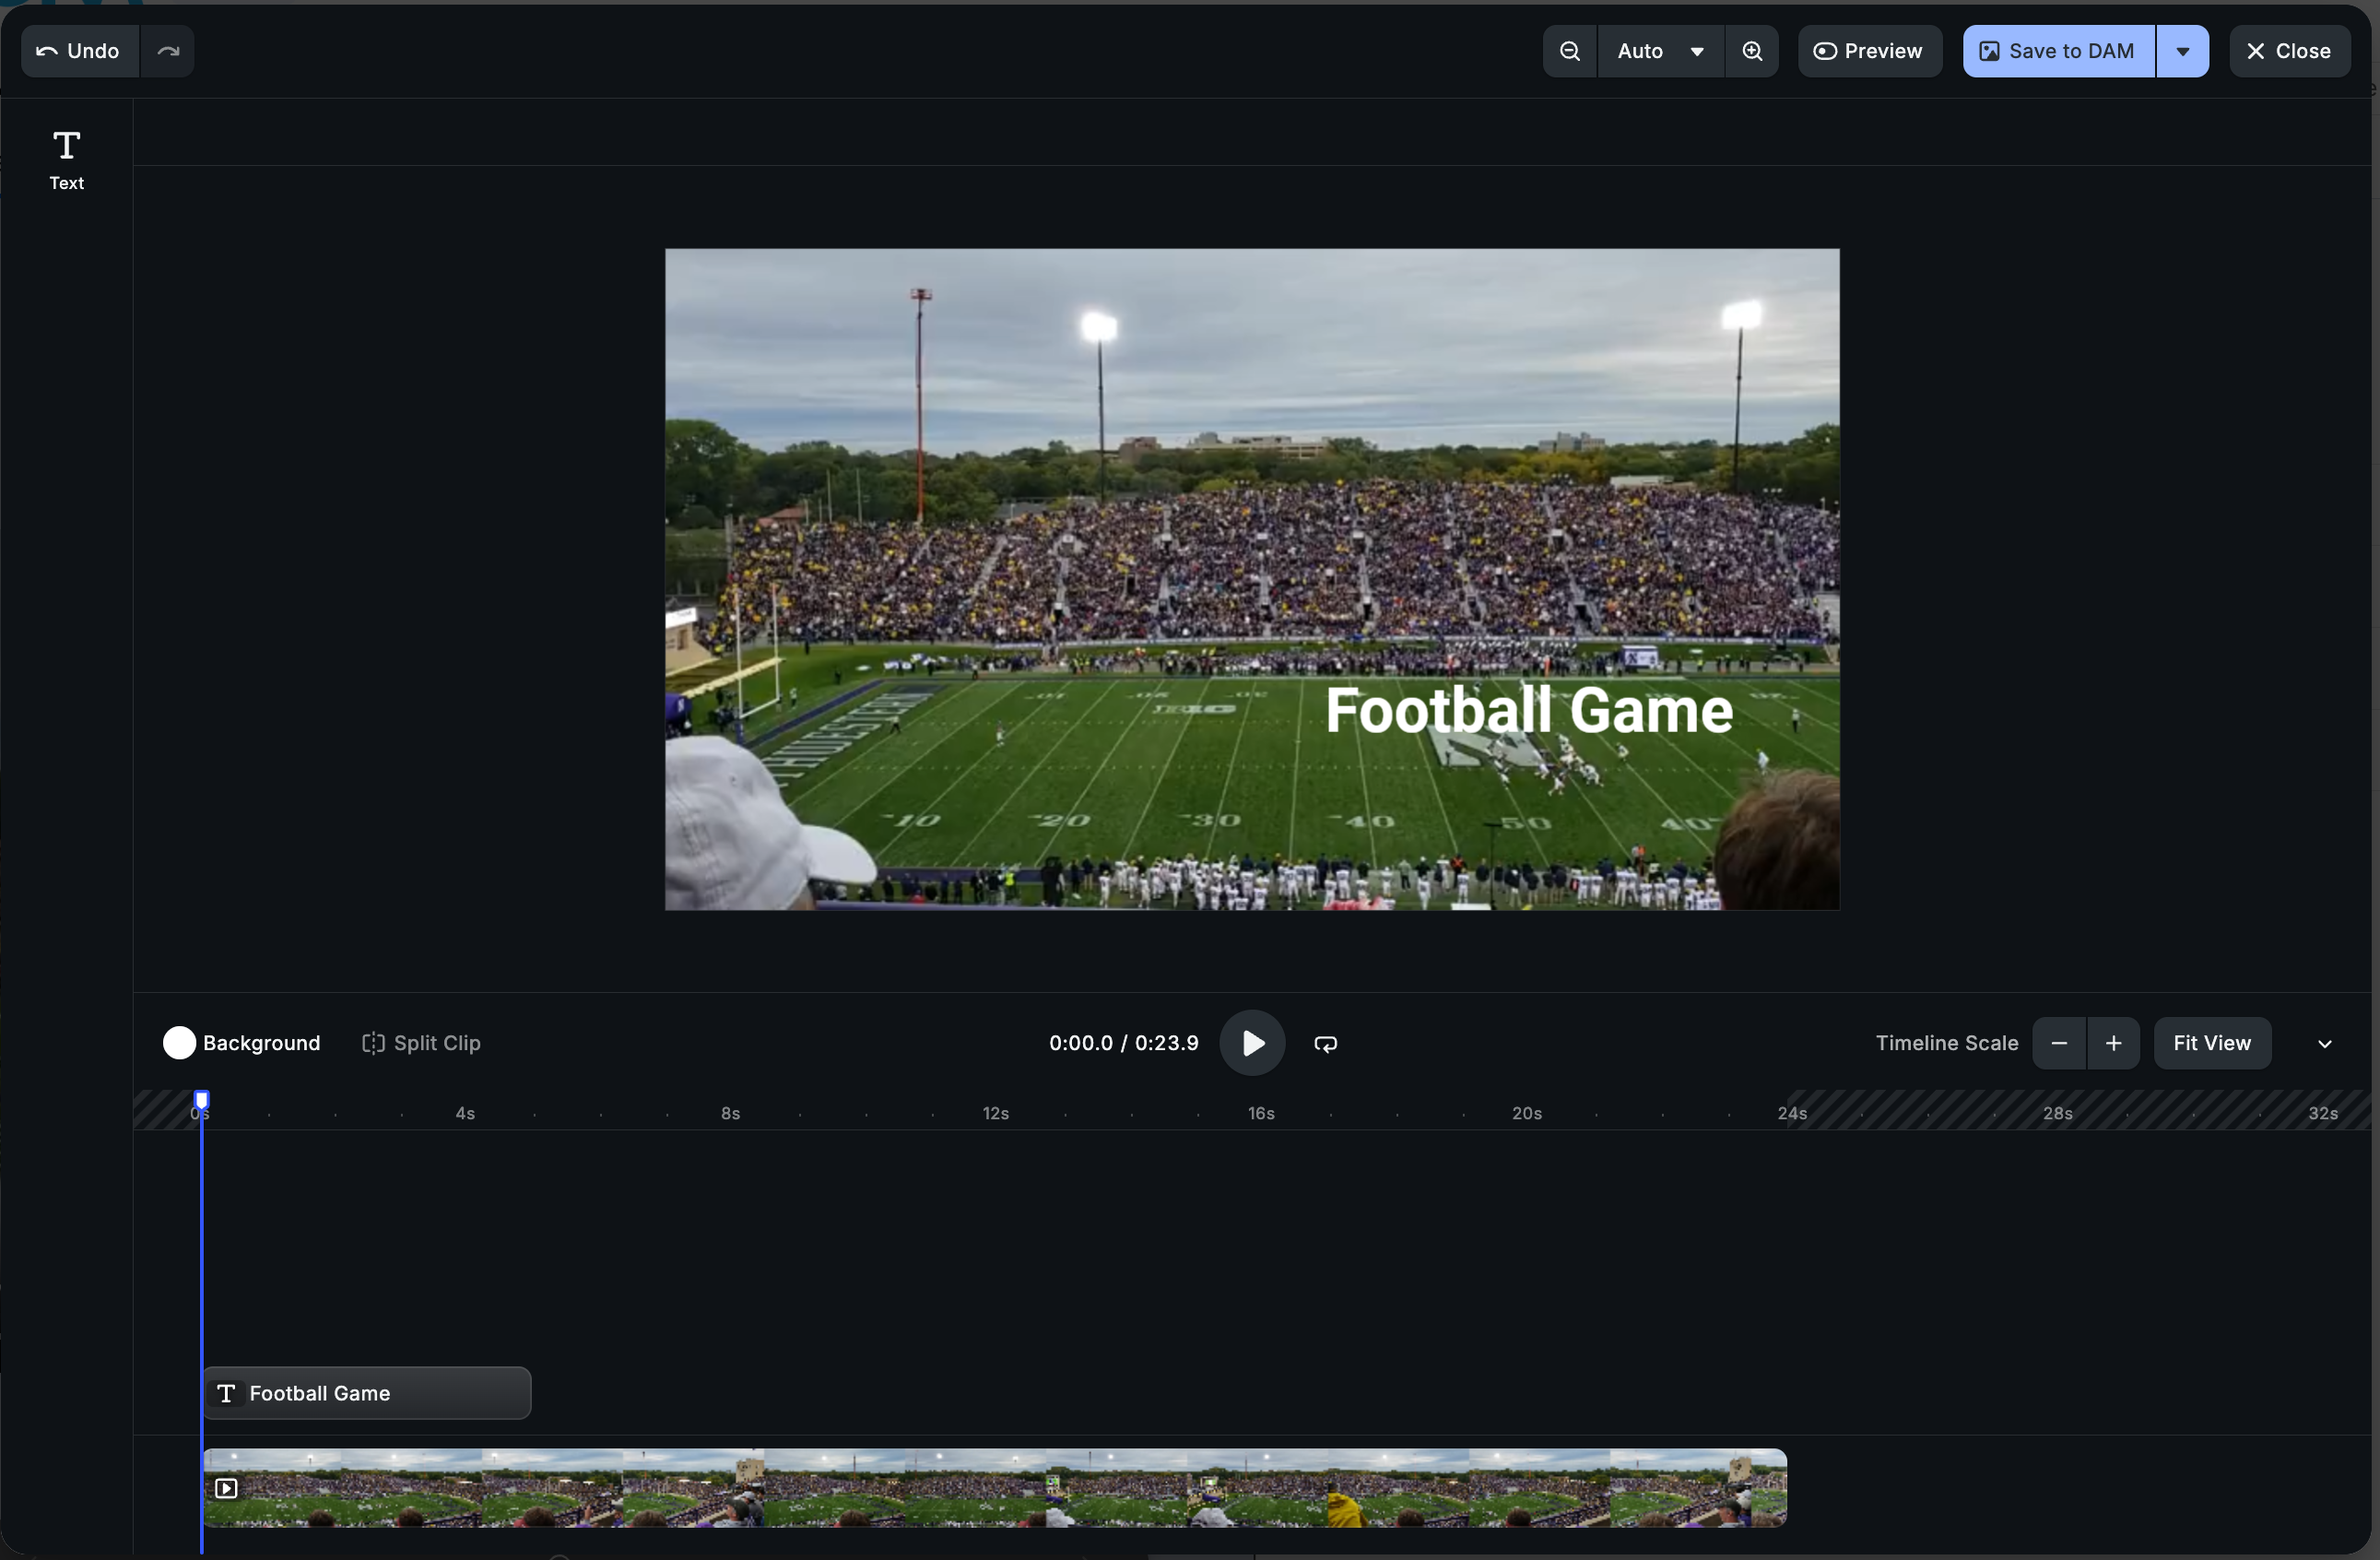The image size is (2380, 1560).
Task: Open the Background color swatch
Action: click(179, 1043)
